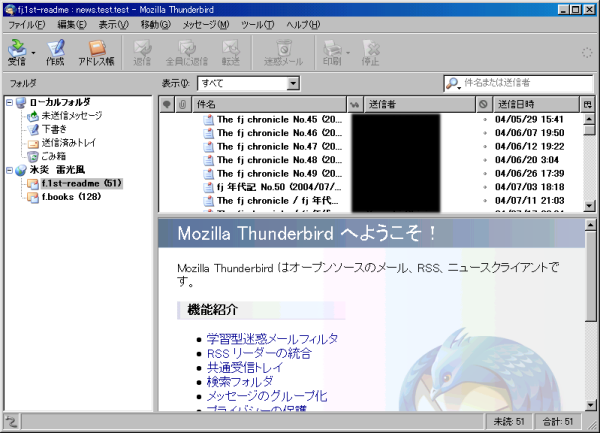Click the 受信 (Get Mail) toolbar icon

pos(17,52)
